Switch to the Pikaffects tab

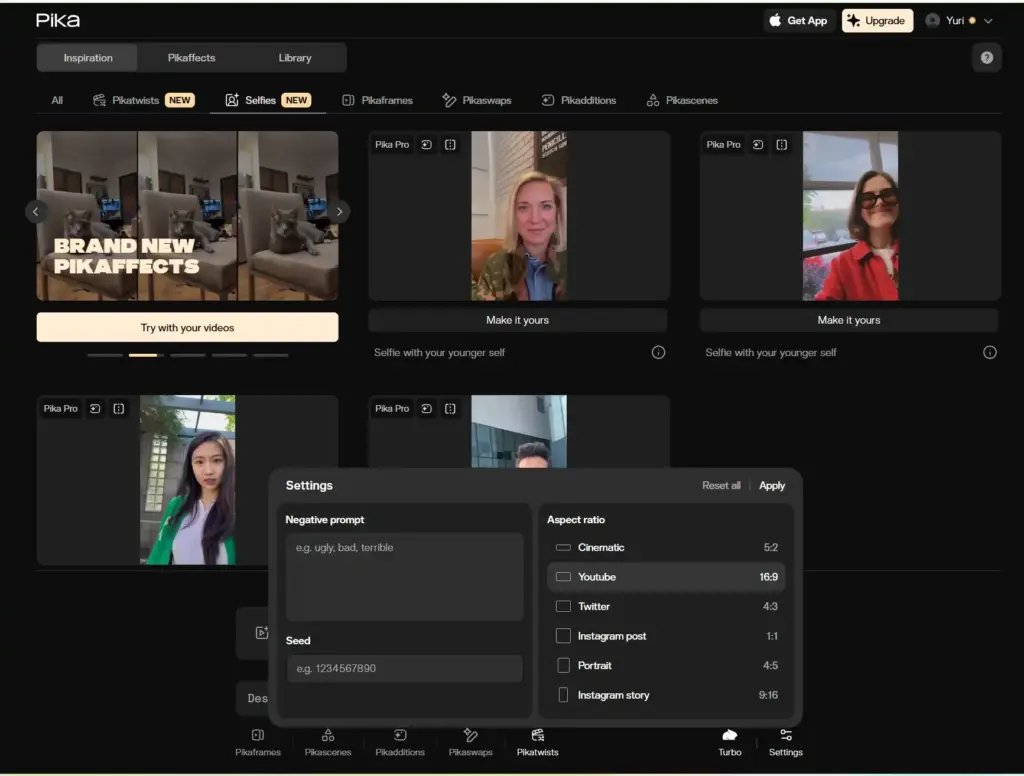click(x=191, y=58)
